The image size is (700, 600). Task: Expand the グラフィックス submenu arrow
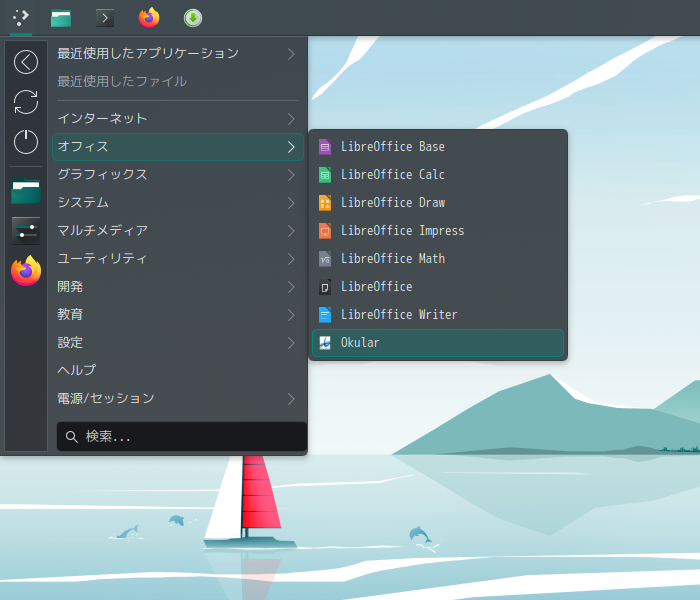(x=291, y=175)
